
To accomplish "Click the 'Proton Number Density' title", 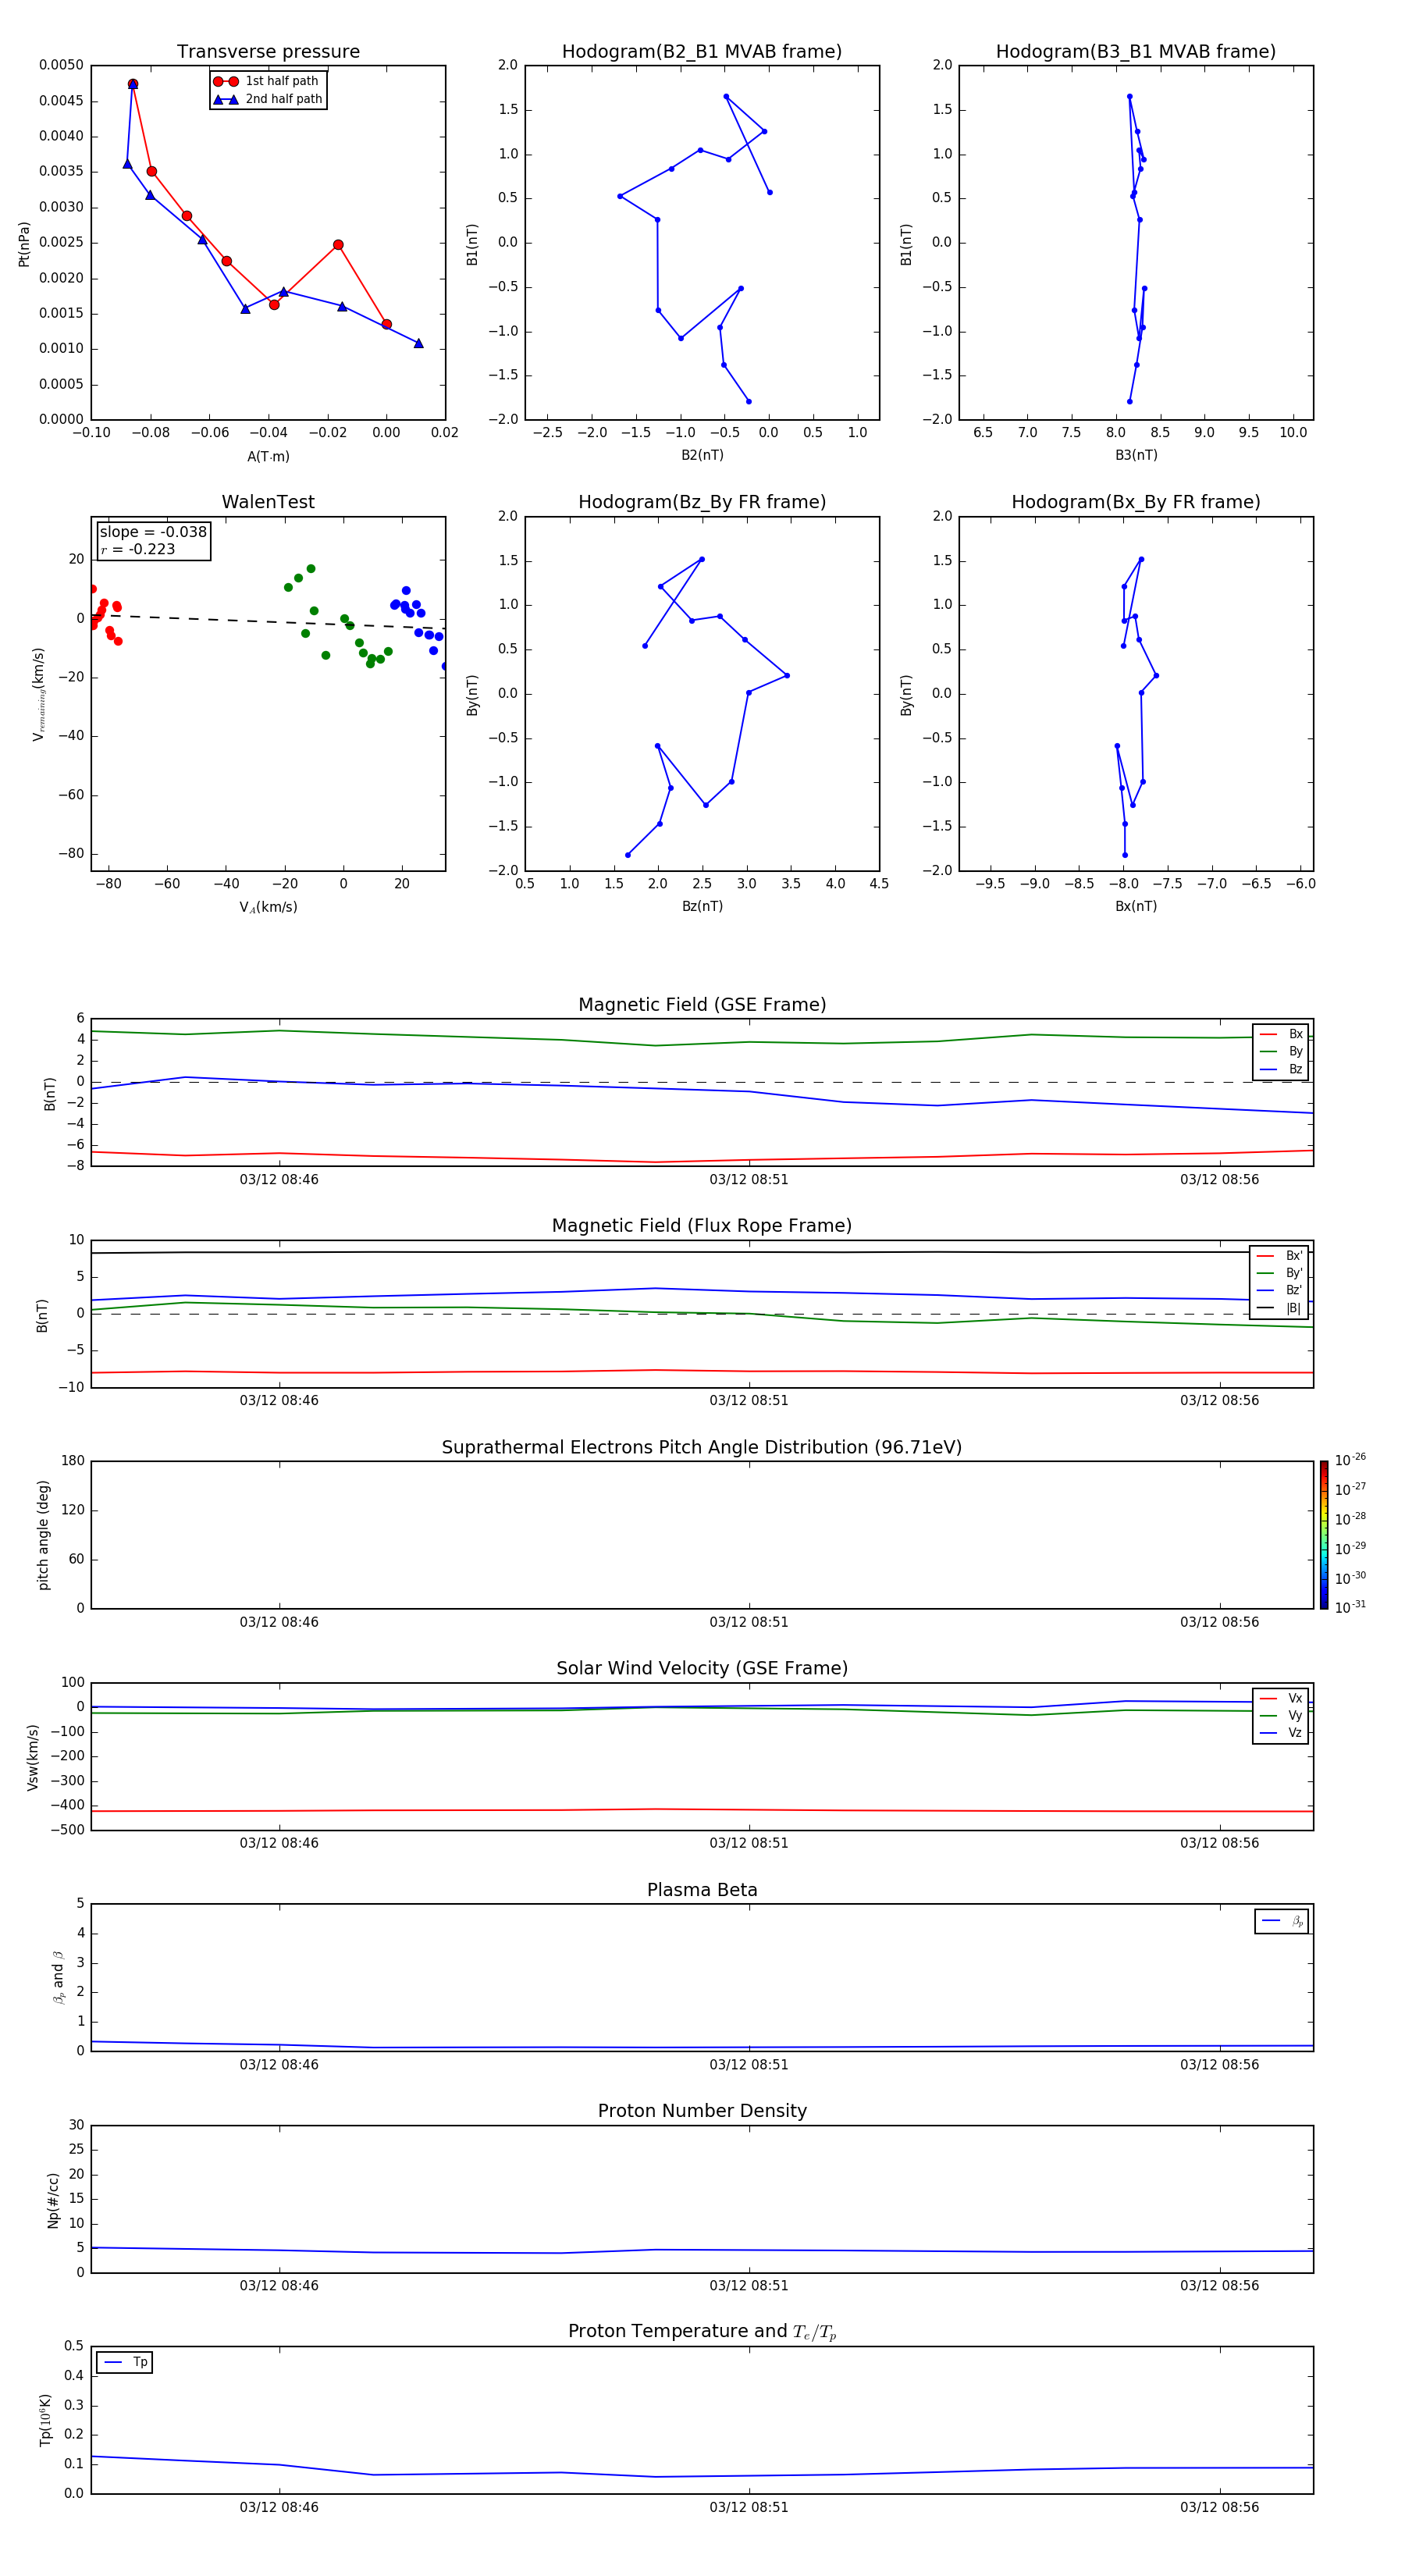I will click(702, 2111).
